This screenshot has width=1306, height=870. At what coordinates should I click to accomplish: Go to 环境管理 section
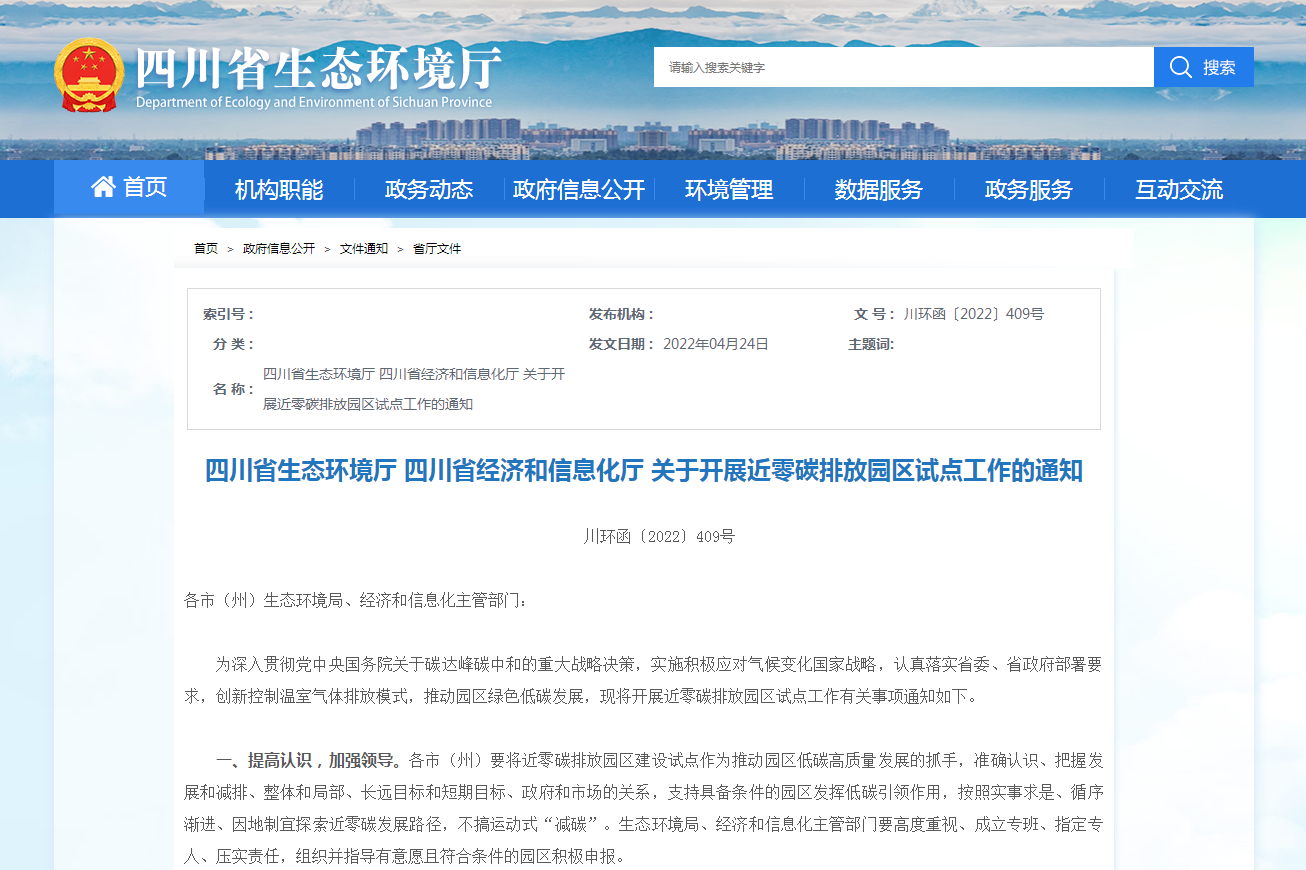coord(729,190)
